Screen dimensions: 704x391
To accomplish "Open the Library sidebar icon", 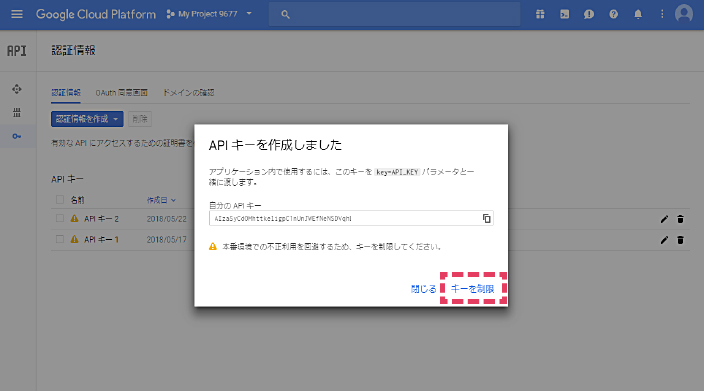I will click(17, 113).
